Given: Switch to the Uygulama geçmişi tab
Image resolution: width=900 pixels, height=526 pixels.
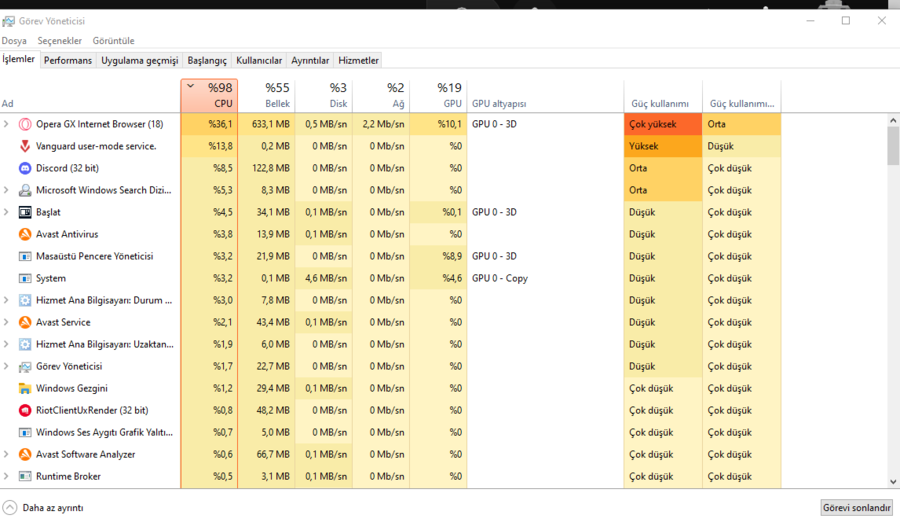Looking at the screenshot, I should click(x=139, y=60).
